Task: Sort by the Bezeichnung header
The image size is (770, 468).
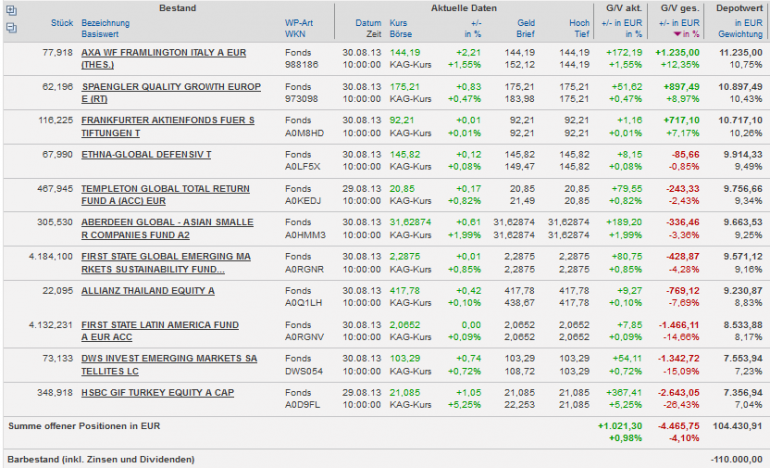Action: 106,21
